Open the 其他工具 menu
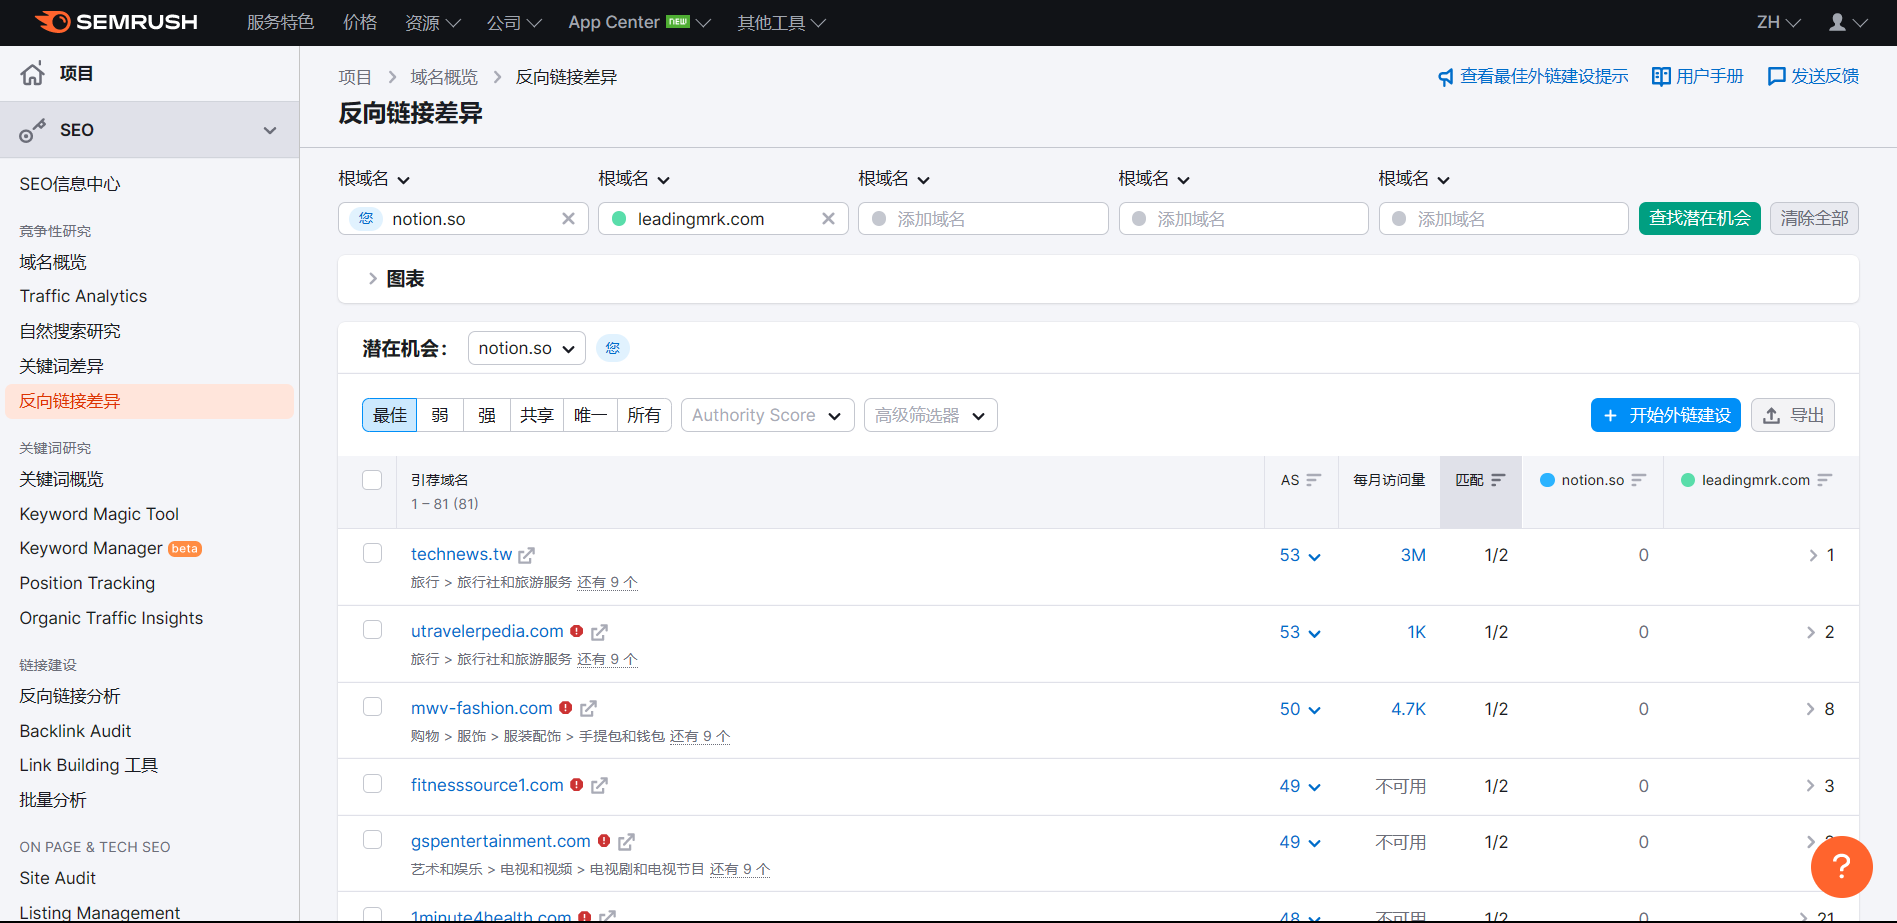This screenshot has width=1897, height=923. 781,22
